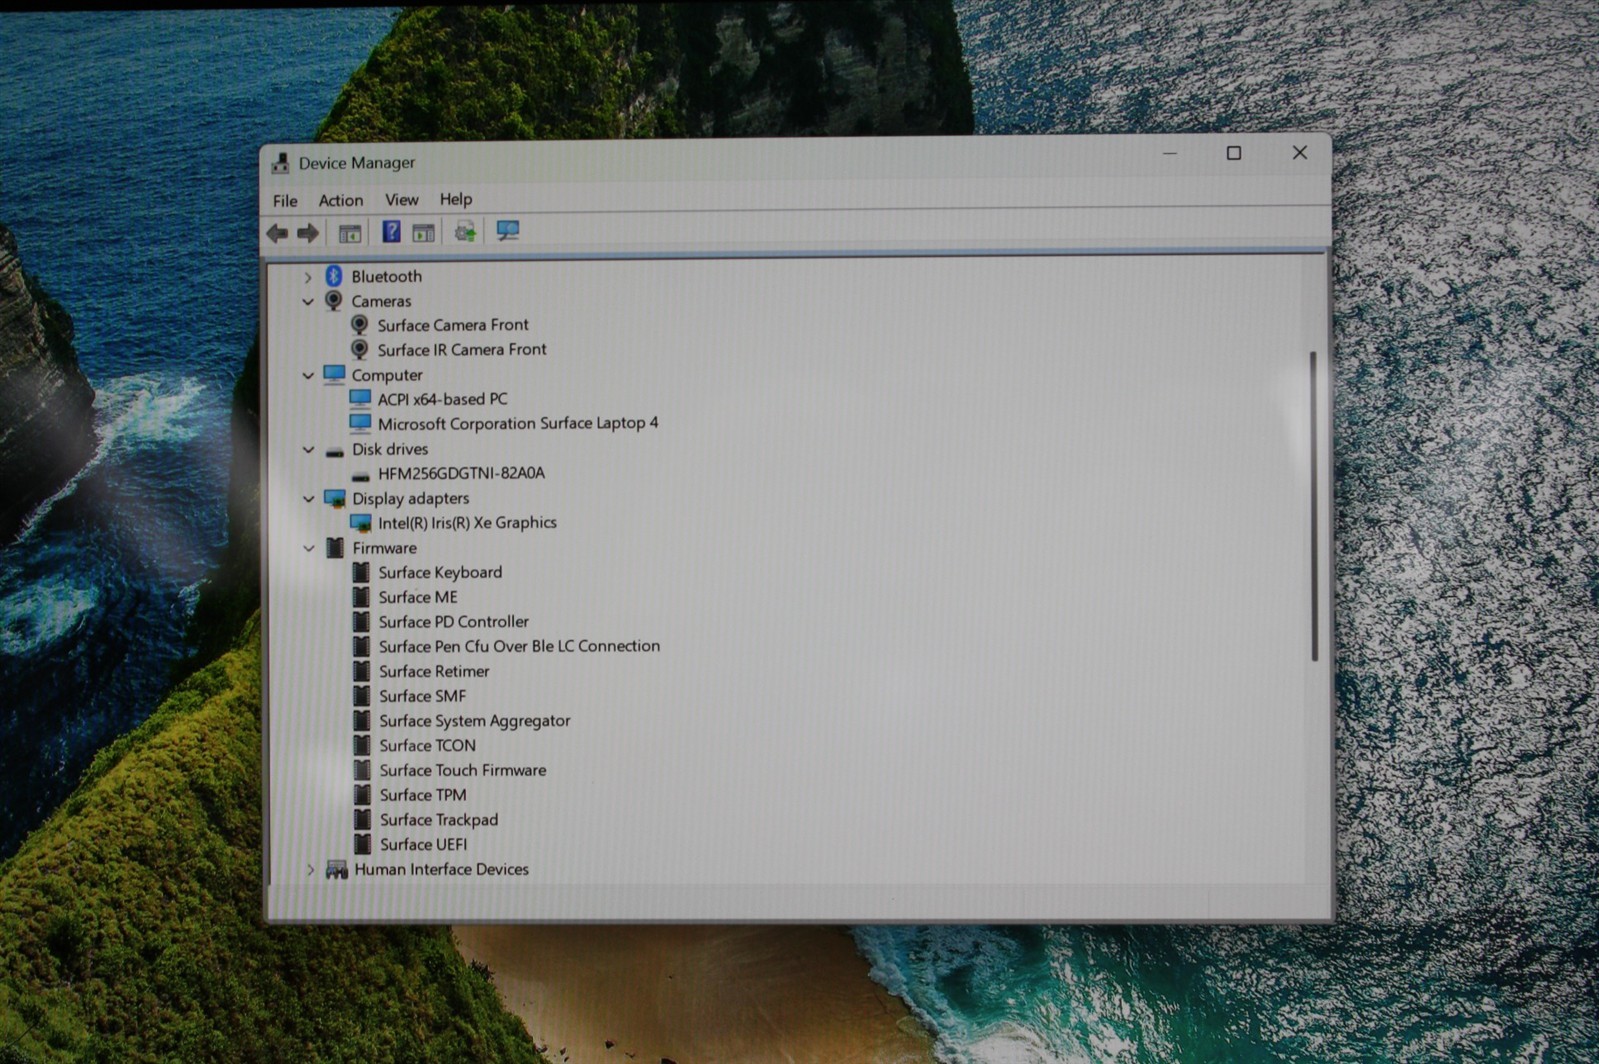Expand the Bluetooth category
Image resolution: width=1599 pixels, height=1064 pixels.
coord(308,277)
